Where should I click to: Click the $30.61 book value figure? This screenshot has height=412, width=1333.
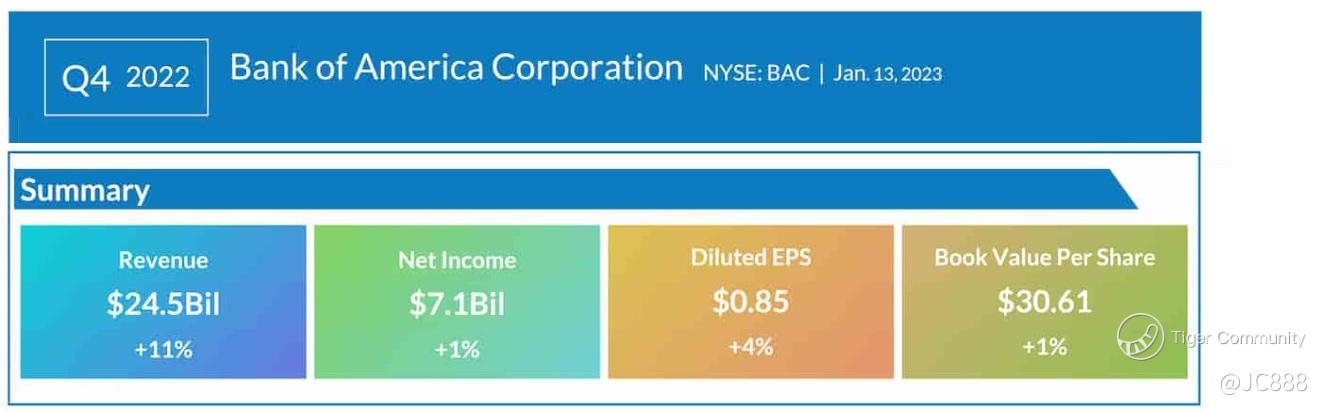(1044, 301)
